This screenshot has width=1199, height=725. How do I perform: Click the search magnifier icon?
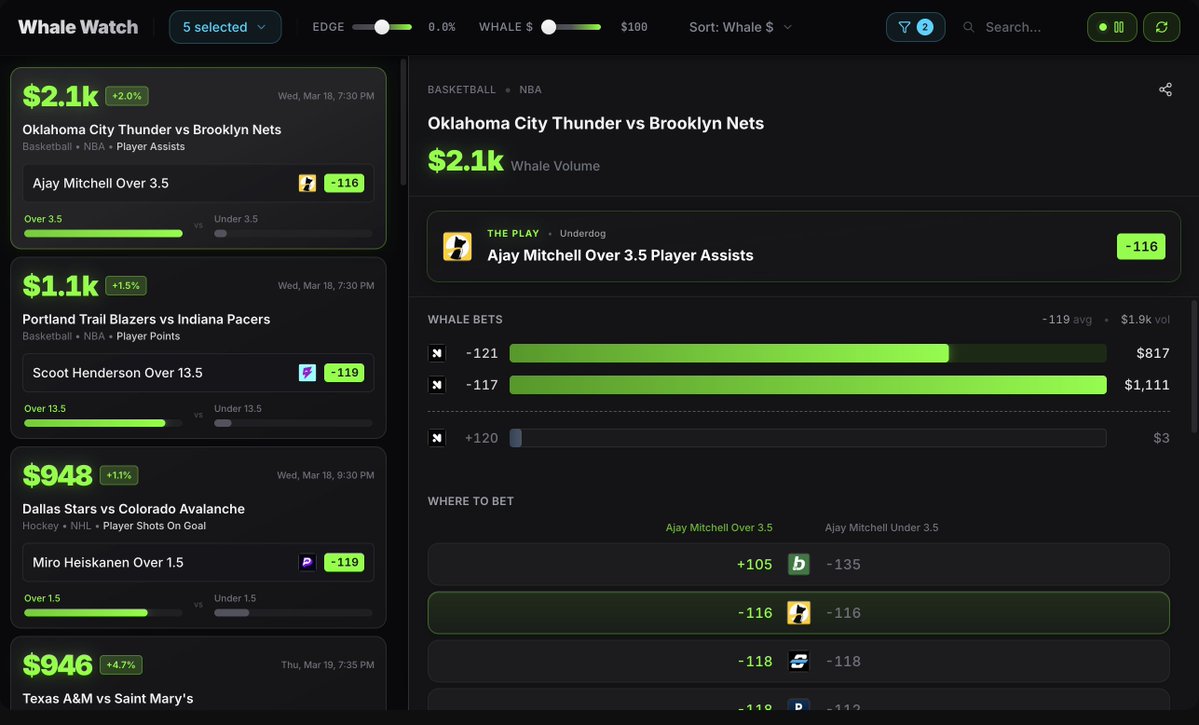[968, 27]
